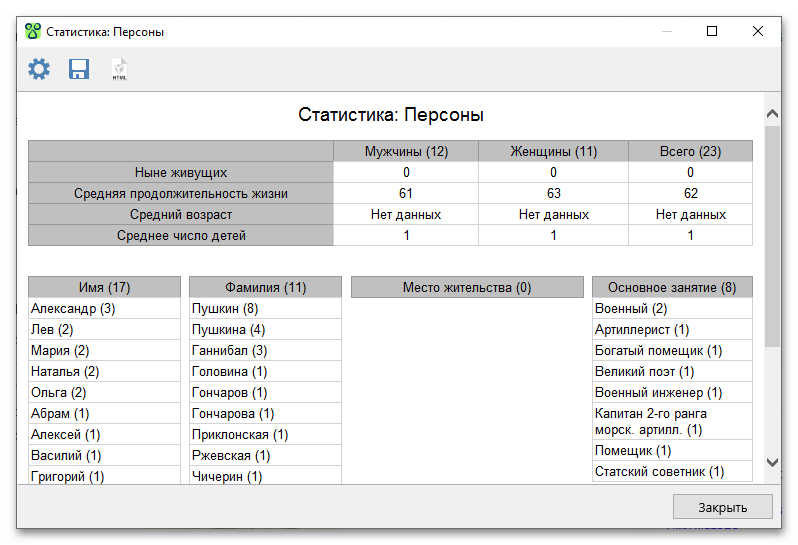Viewport: 798px width, 545px height.
Task: Select the surname Чичерин (1)
Action: (x=266, y=476)
